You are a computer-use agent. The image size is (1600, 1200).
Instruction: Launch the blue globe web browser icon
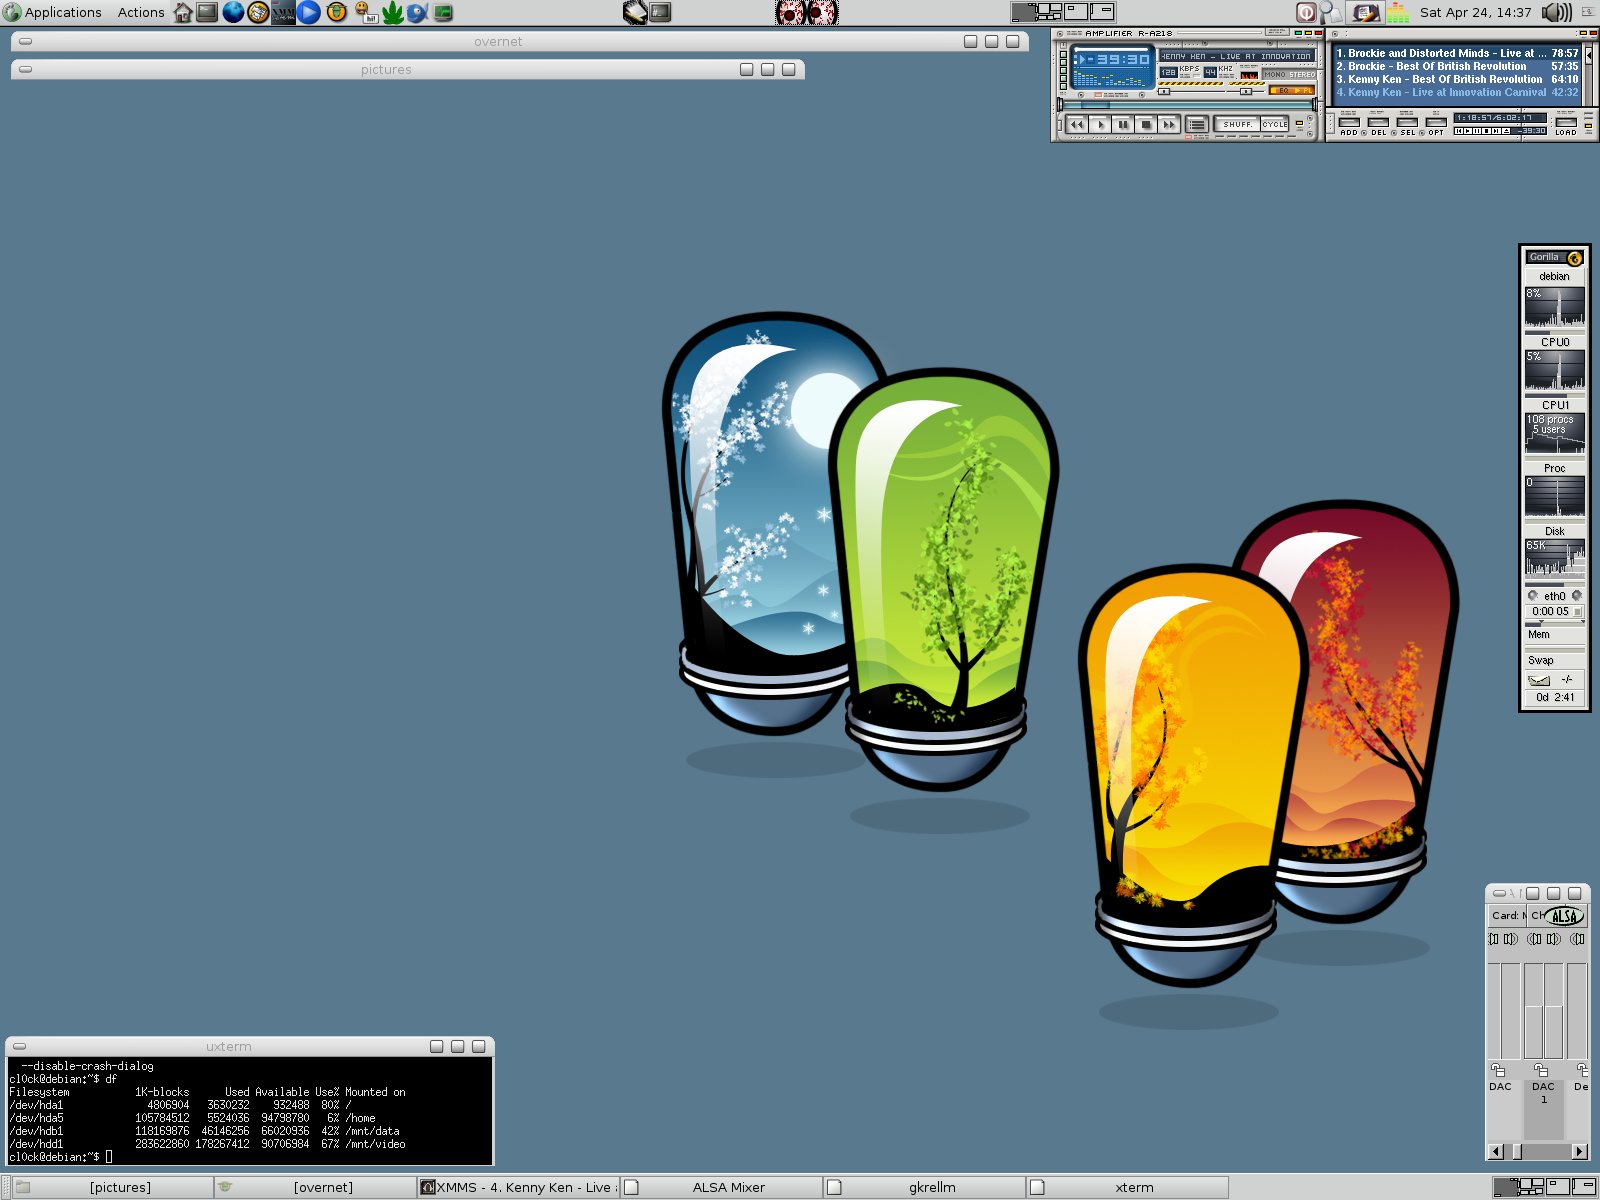[233, 12]
